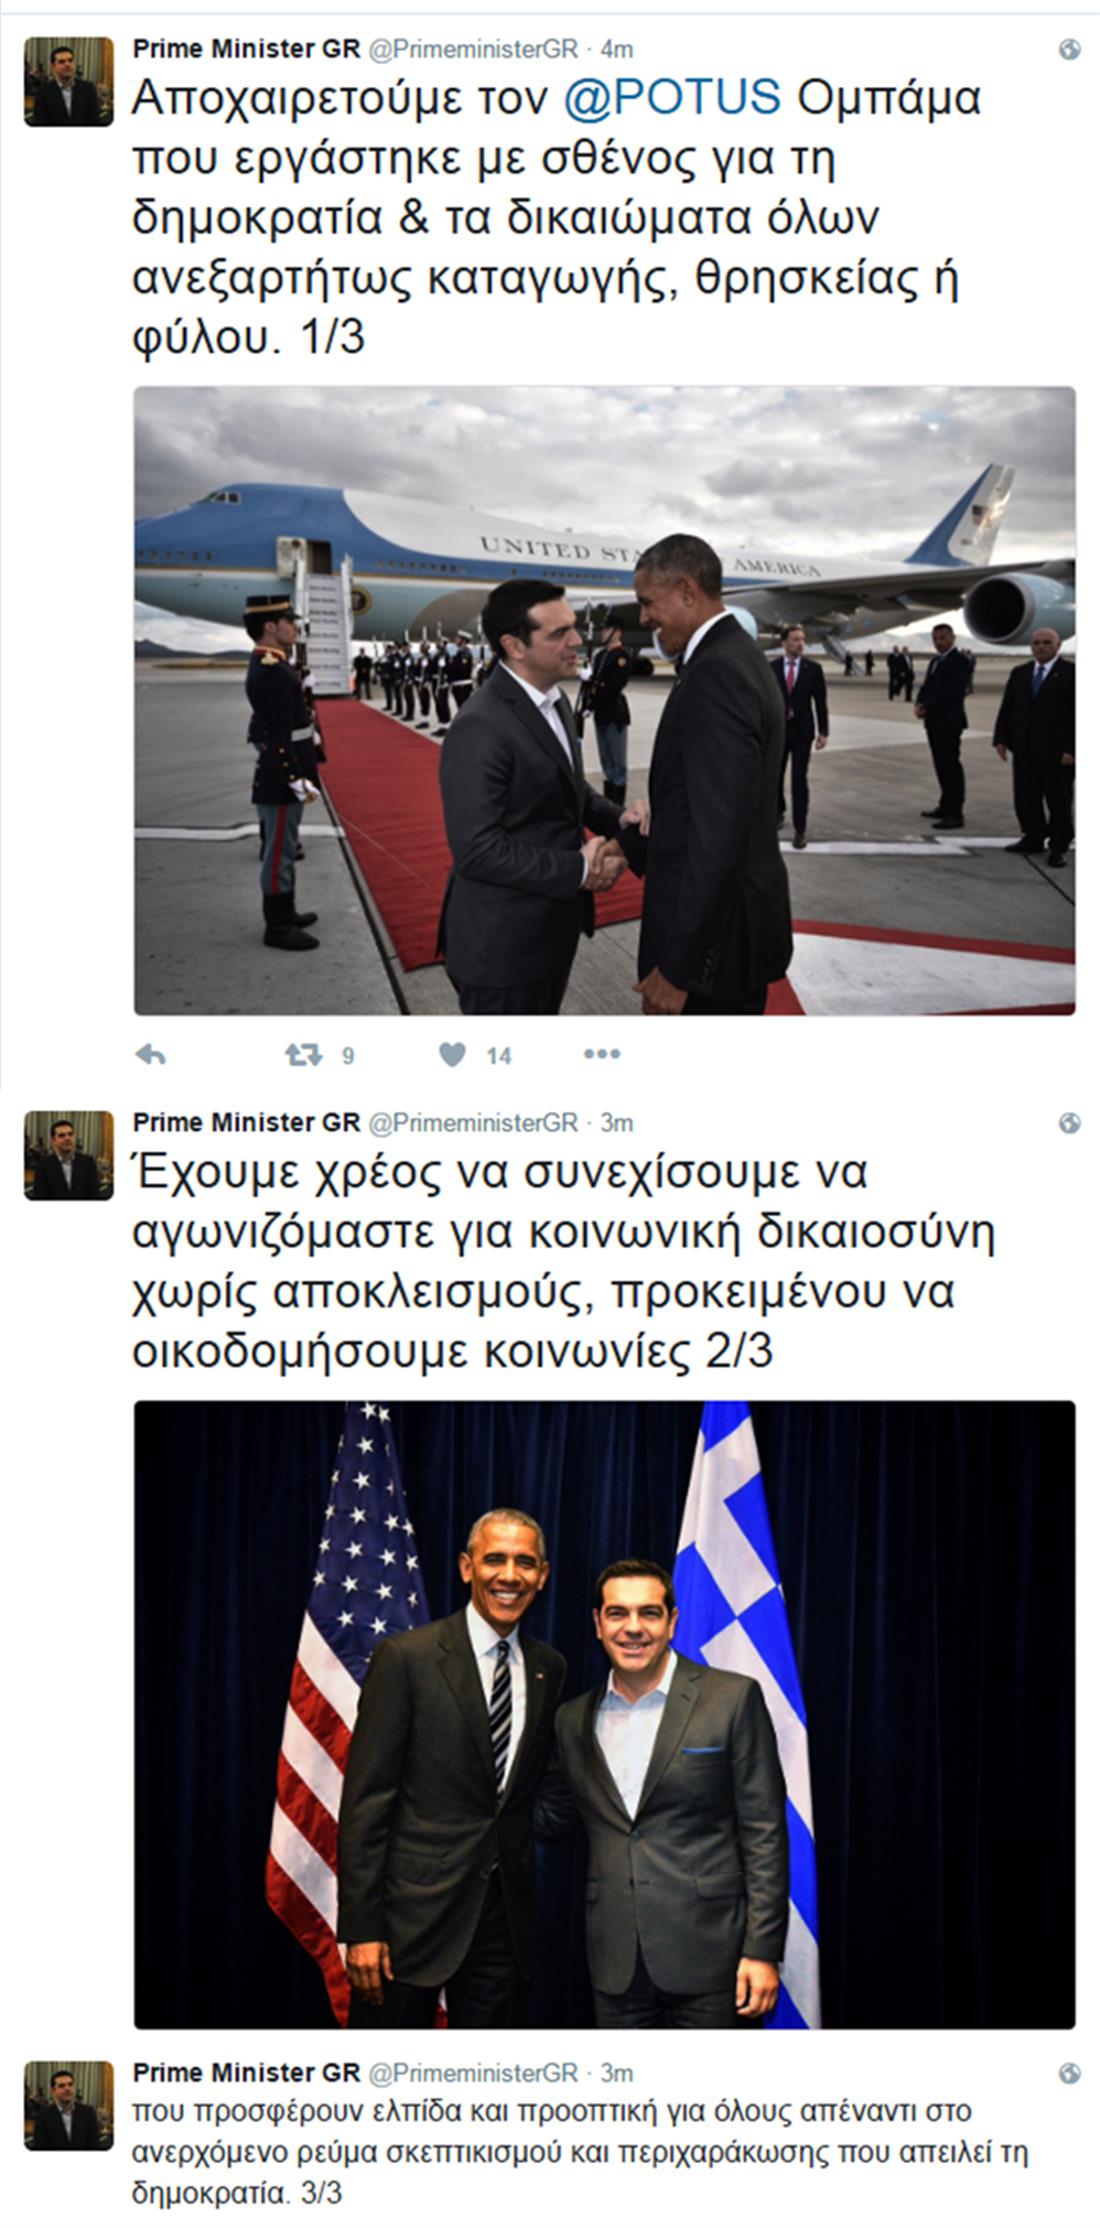Open the 3m timestamp of second tweet
Screen dimensions: 1100x2228
tap(616, 1122)
